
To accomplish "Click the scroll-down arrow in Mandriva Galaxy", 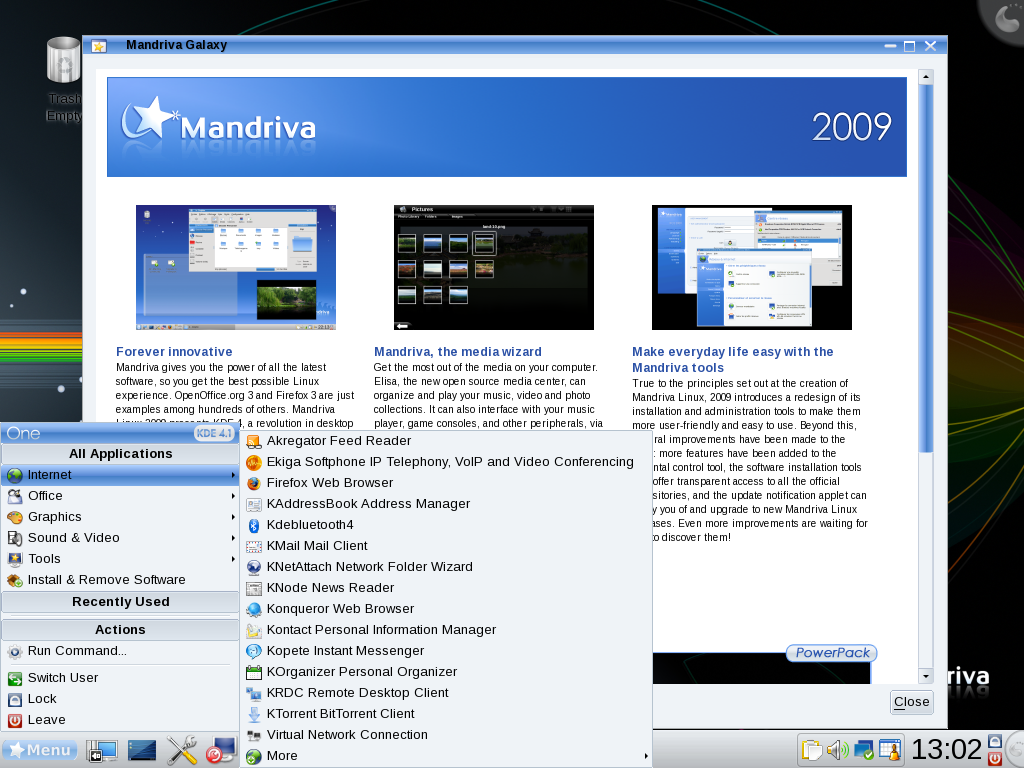I will 925,675.
